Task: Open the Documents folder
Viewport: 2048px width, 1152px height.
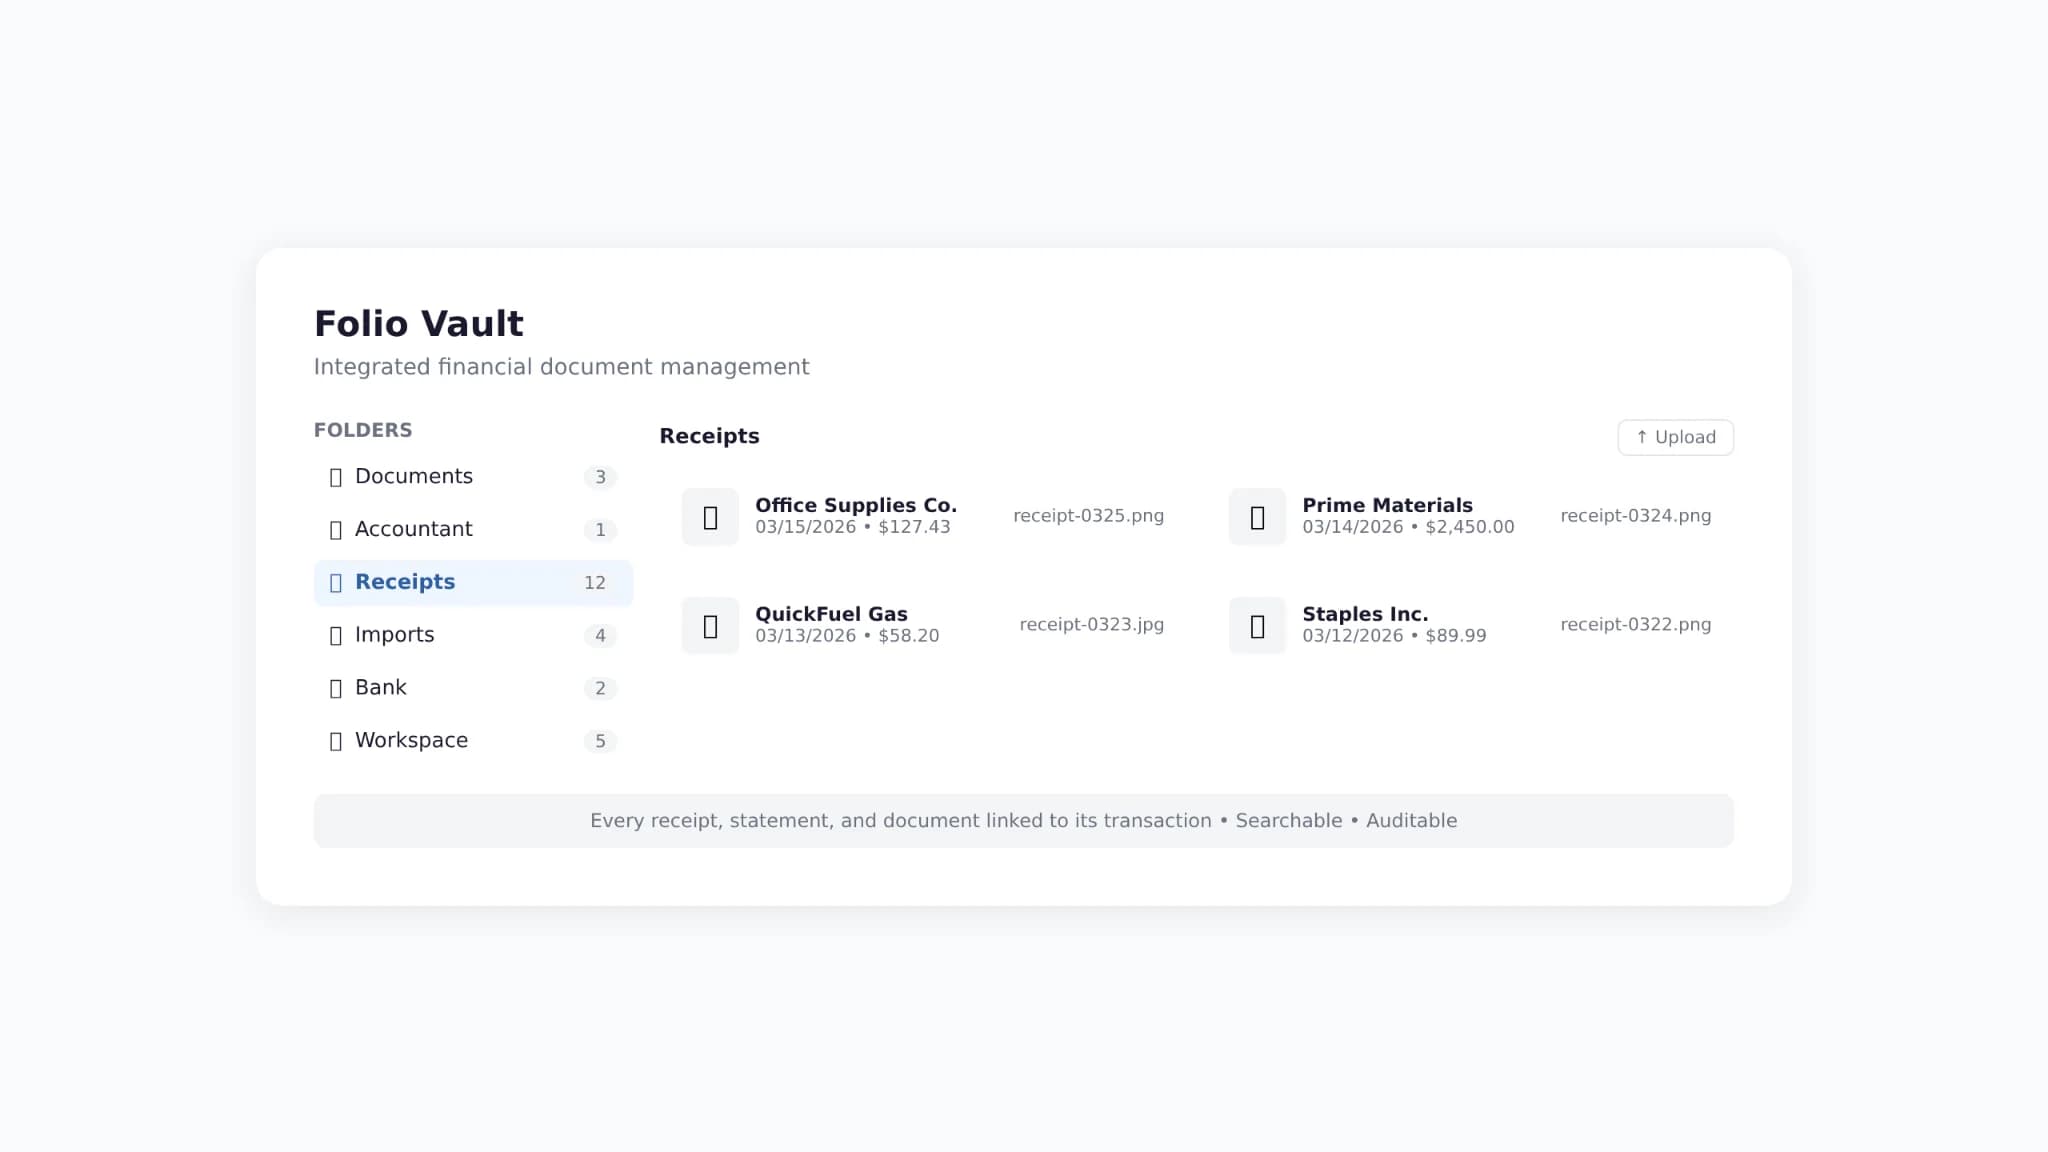Action: (x=473, y=477)
